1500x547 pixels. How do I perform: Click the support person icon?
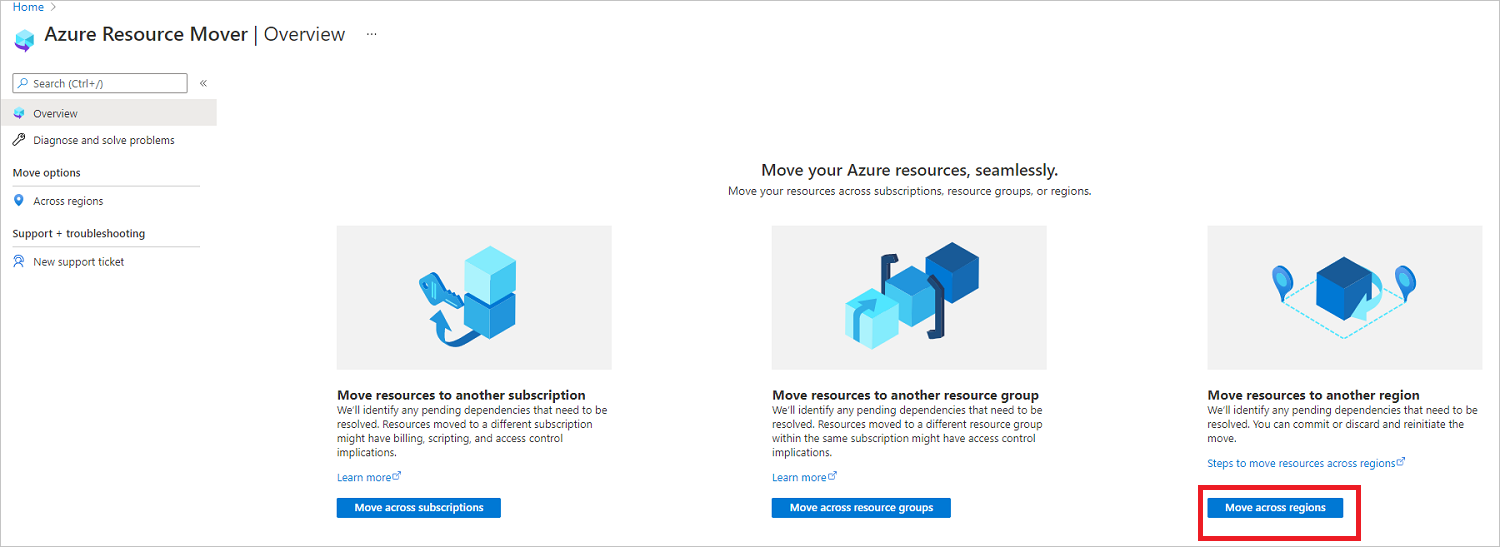coord(19,262)
